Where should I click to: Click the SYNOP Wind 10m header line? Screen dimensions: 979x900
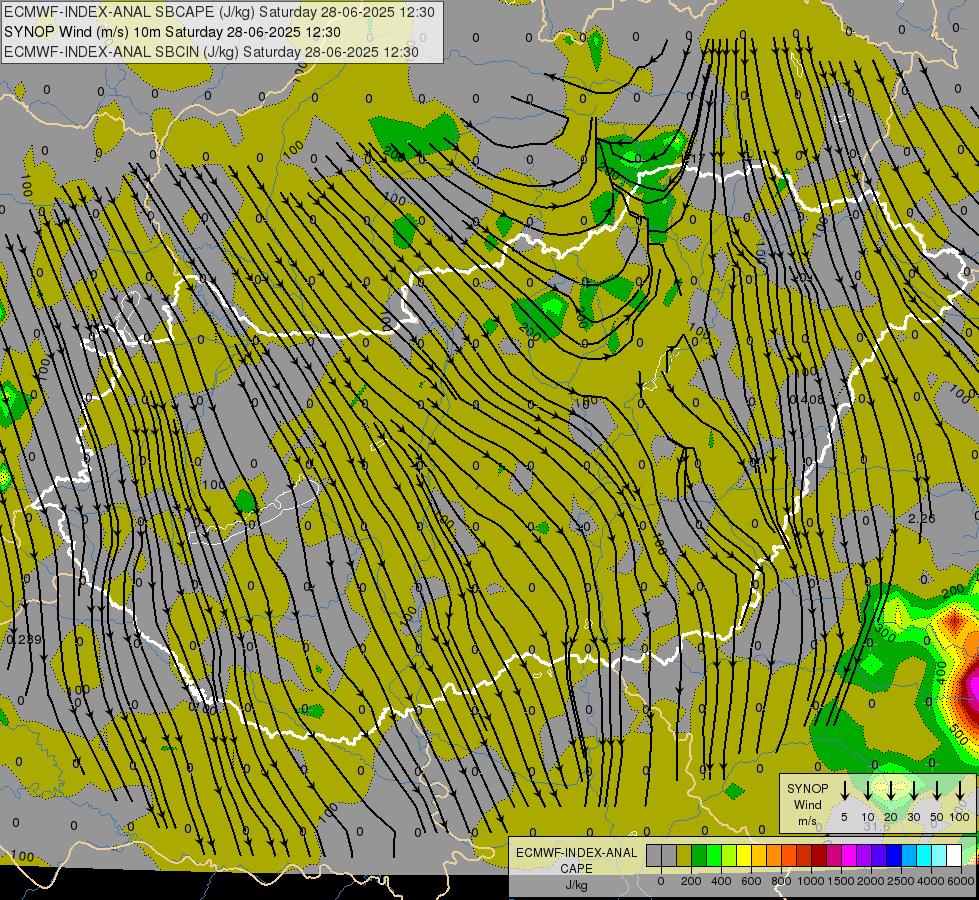click(x=172, y=32)
